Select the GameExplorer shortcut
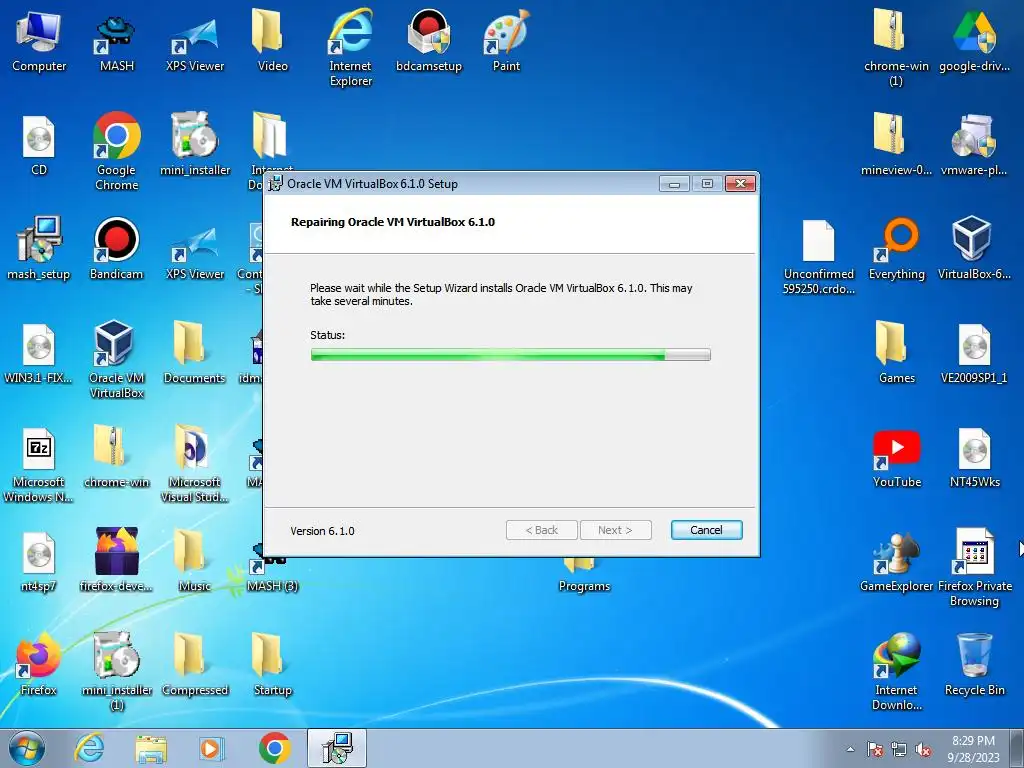The image size is (1024, 768). tap(896, 562)
